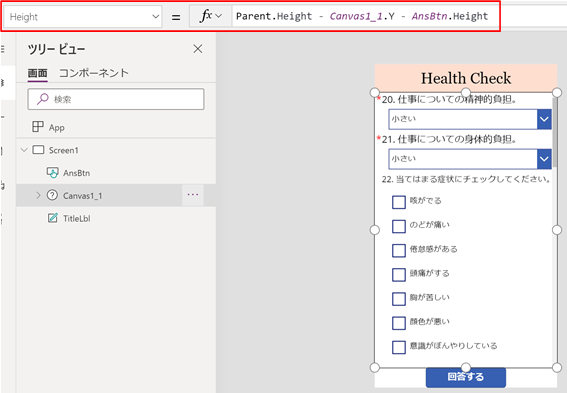Click the canvas right-middle resize handle

(x=557, y=230)
